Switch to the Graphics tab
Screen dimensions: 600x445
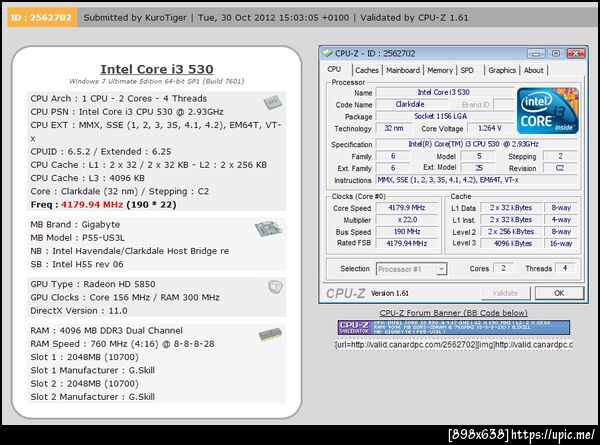click(x=502, y=70)
